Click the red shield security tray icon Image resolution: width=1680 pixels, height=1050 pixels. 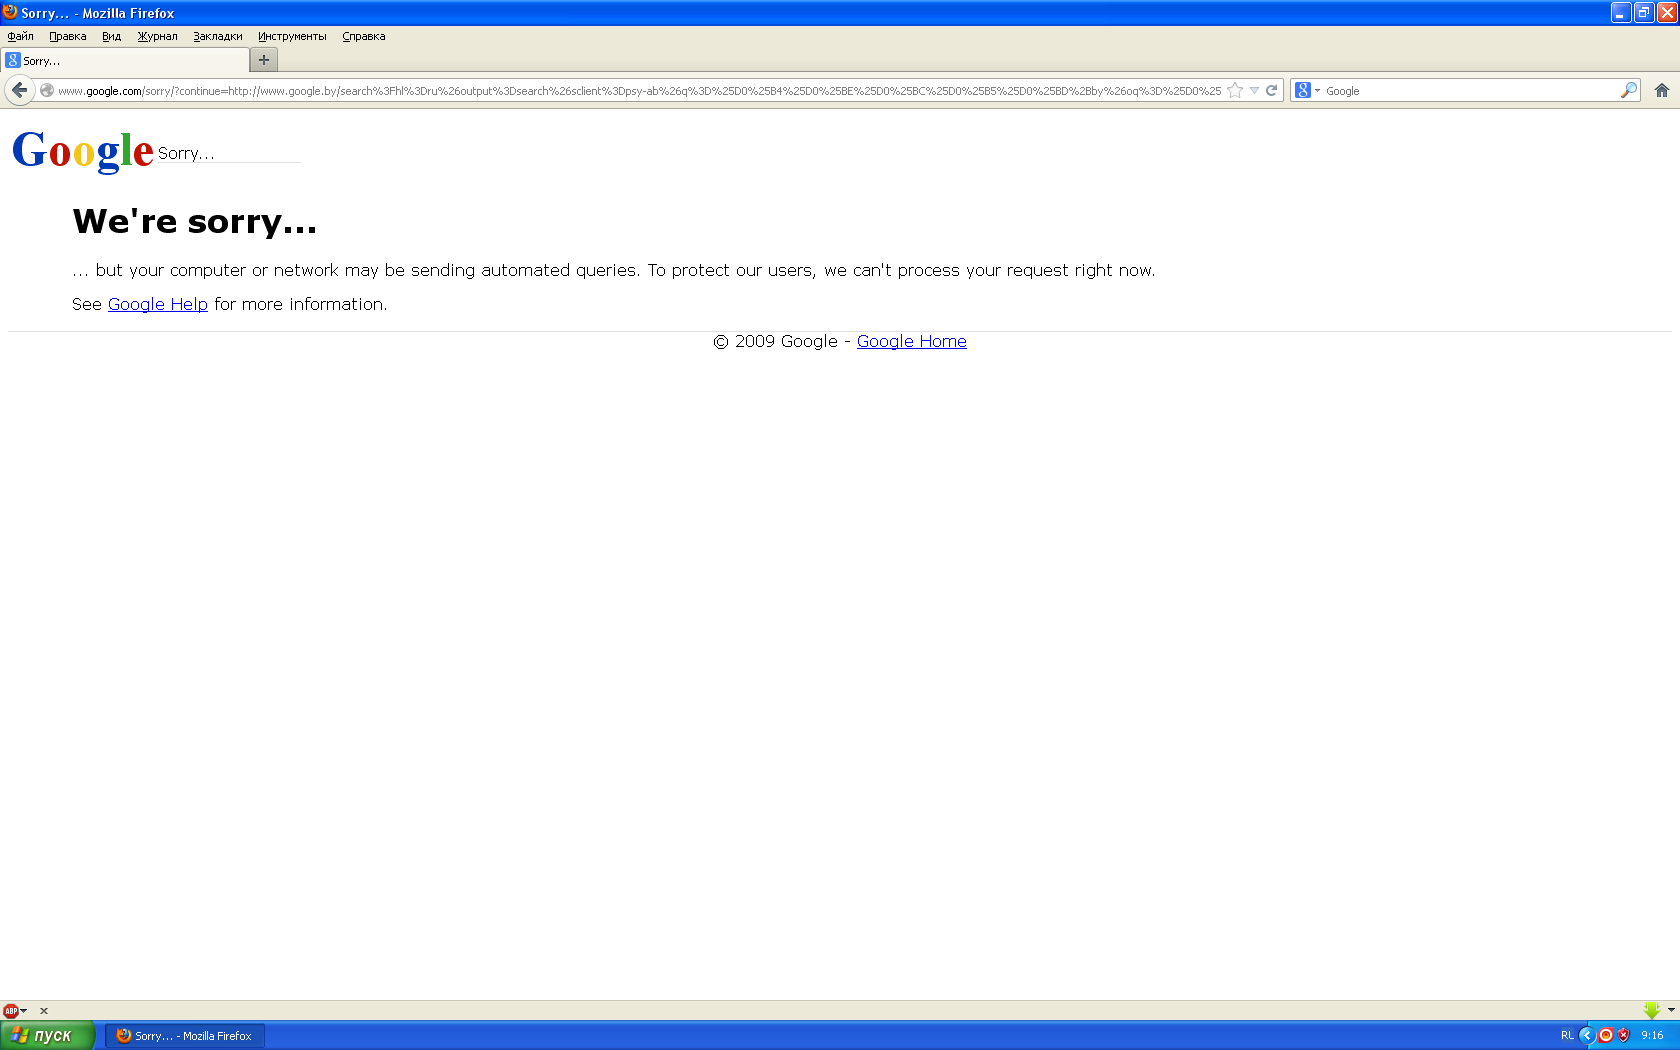[1624, 1035]
